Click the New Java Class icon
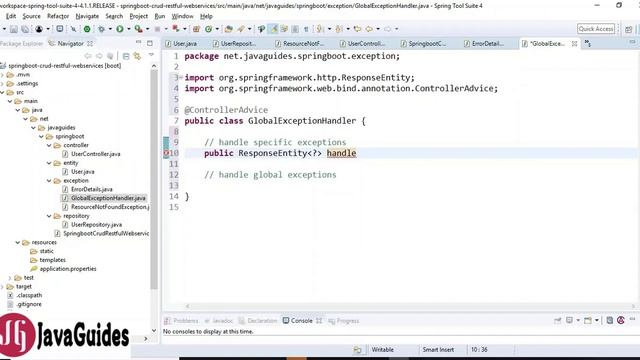Screen dimensions: 640x360 tap(209, 29)
